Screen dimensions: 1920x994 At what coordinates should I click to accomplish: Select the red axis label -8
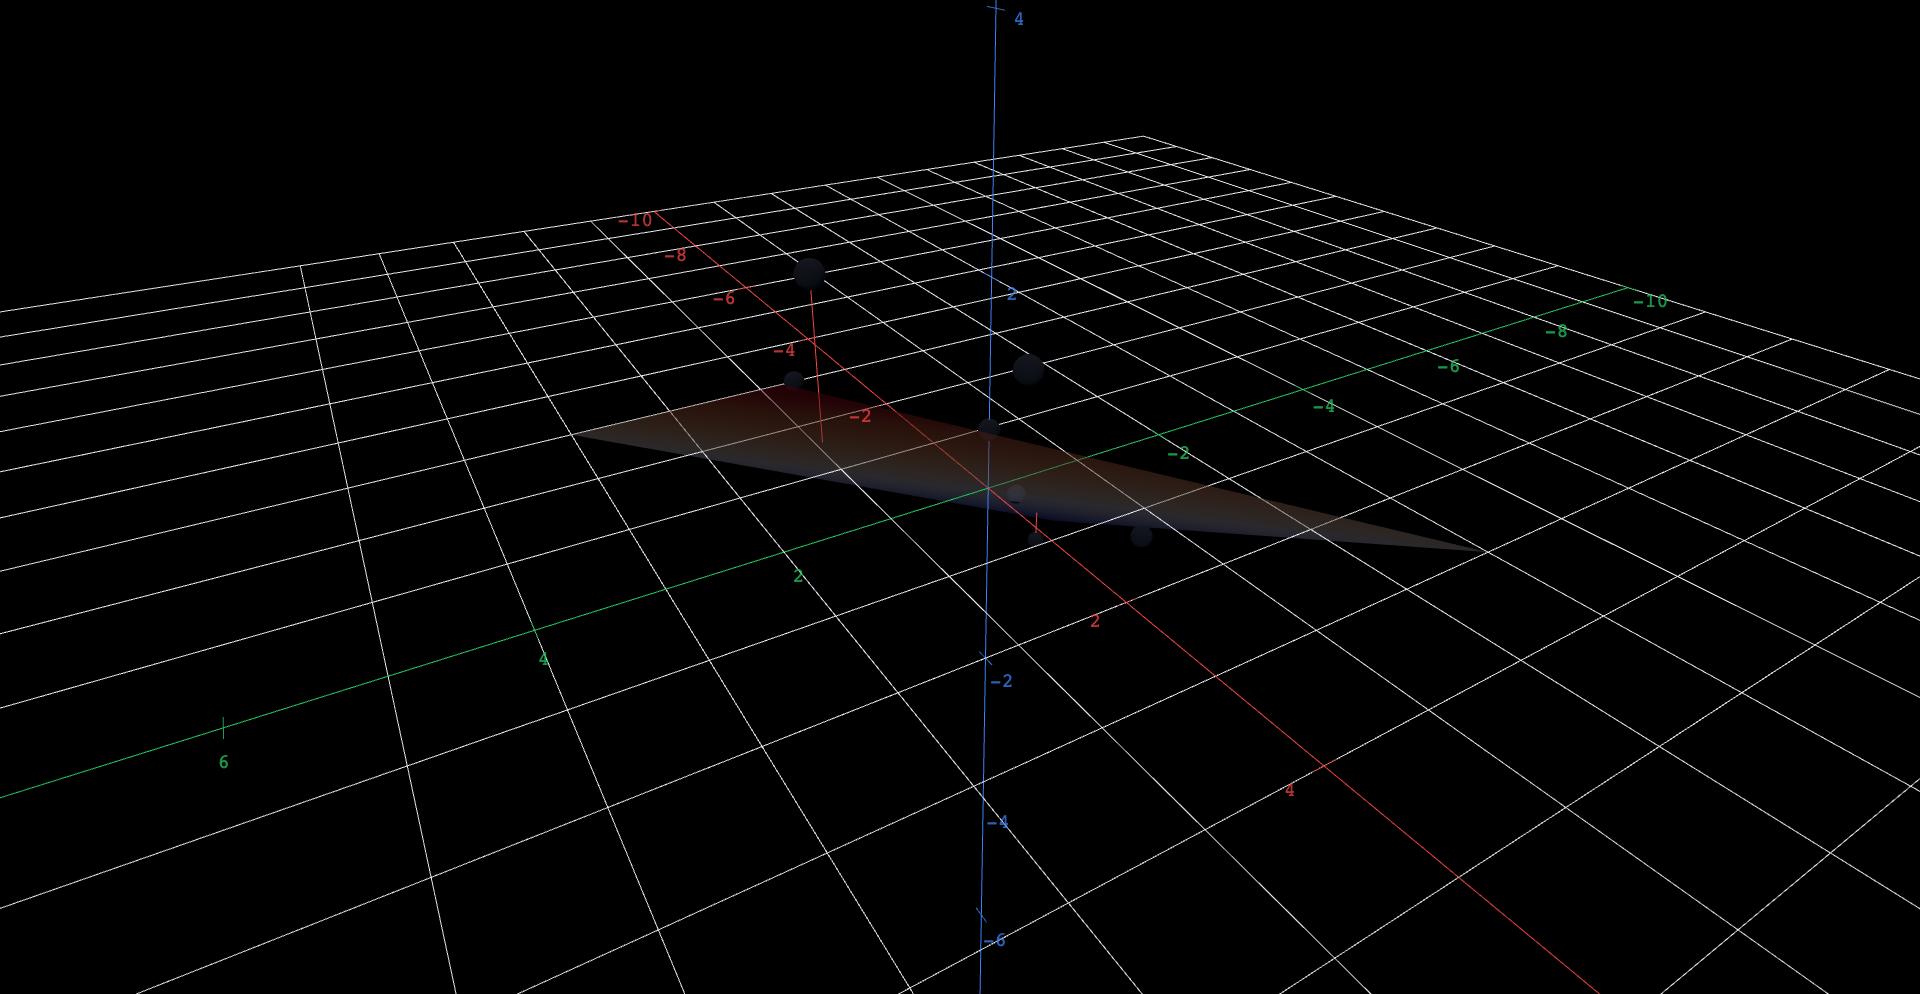[675, 255]
